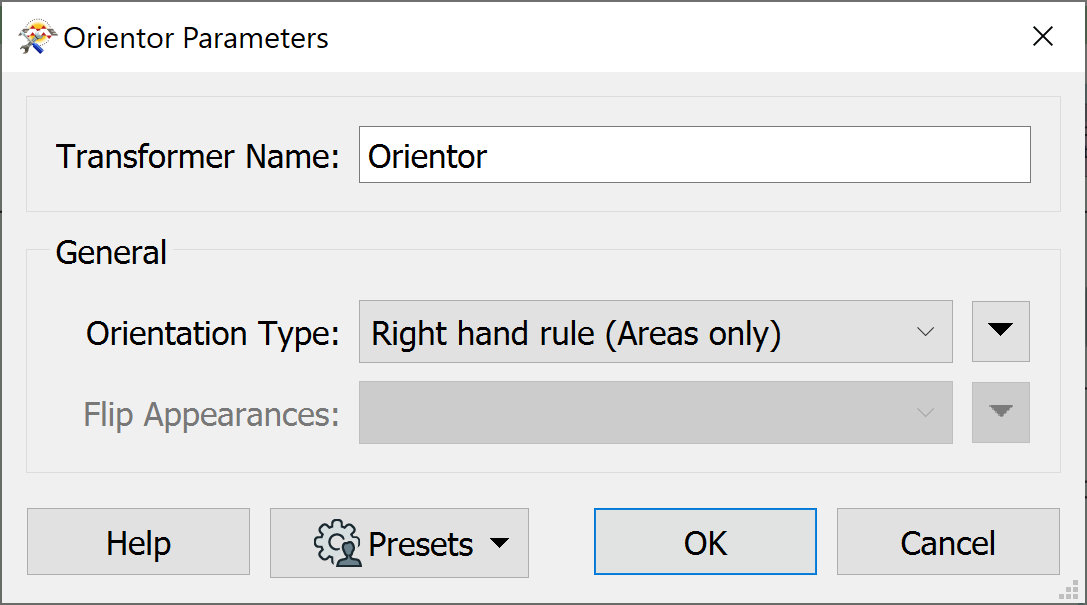Viewport: 1087px width, 605px height.
Task: Open the Orientation Type dropdown list
Action: click(x=656, y=331)
